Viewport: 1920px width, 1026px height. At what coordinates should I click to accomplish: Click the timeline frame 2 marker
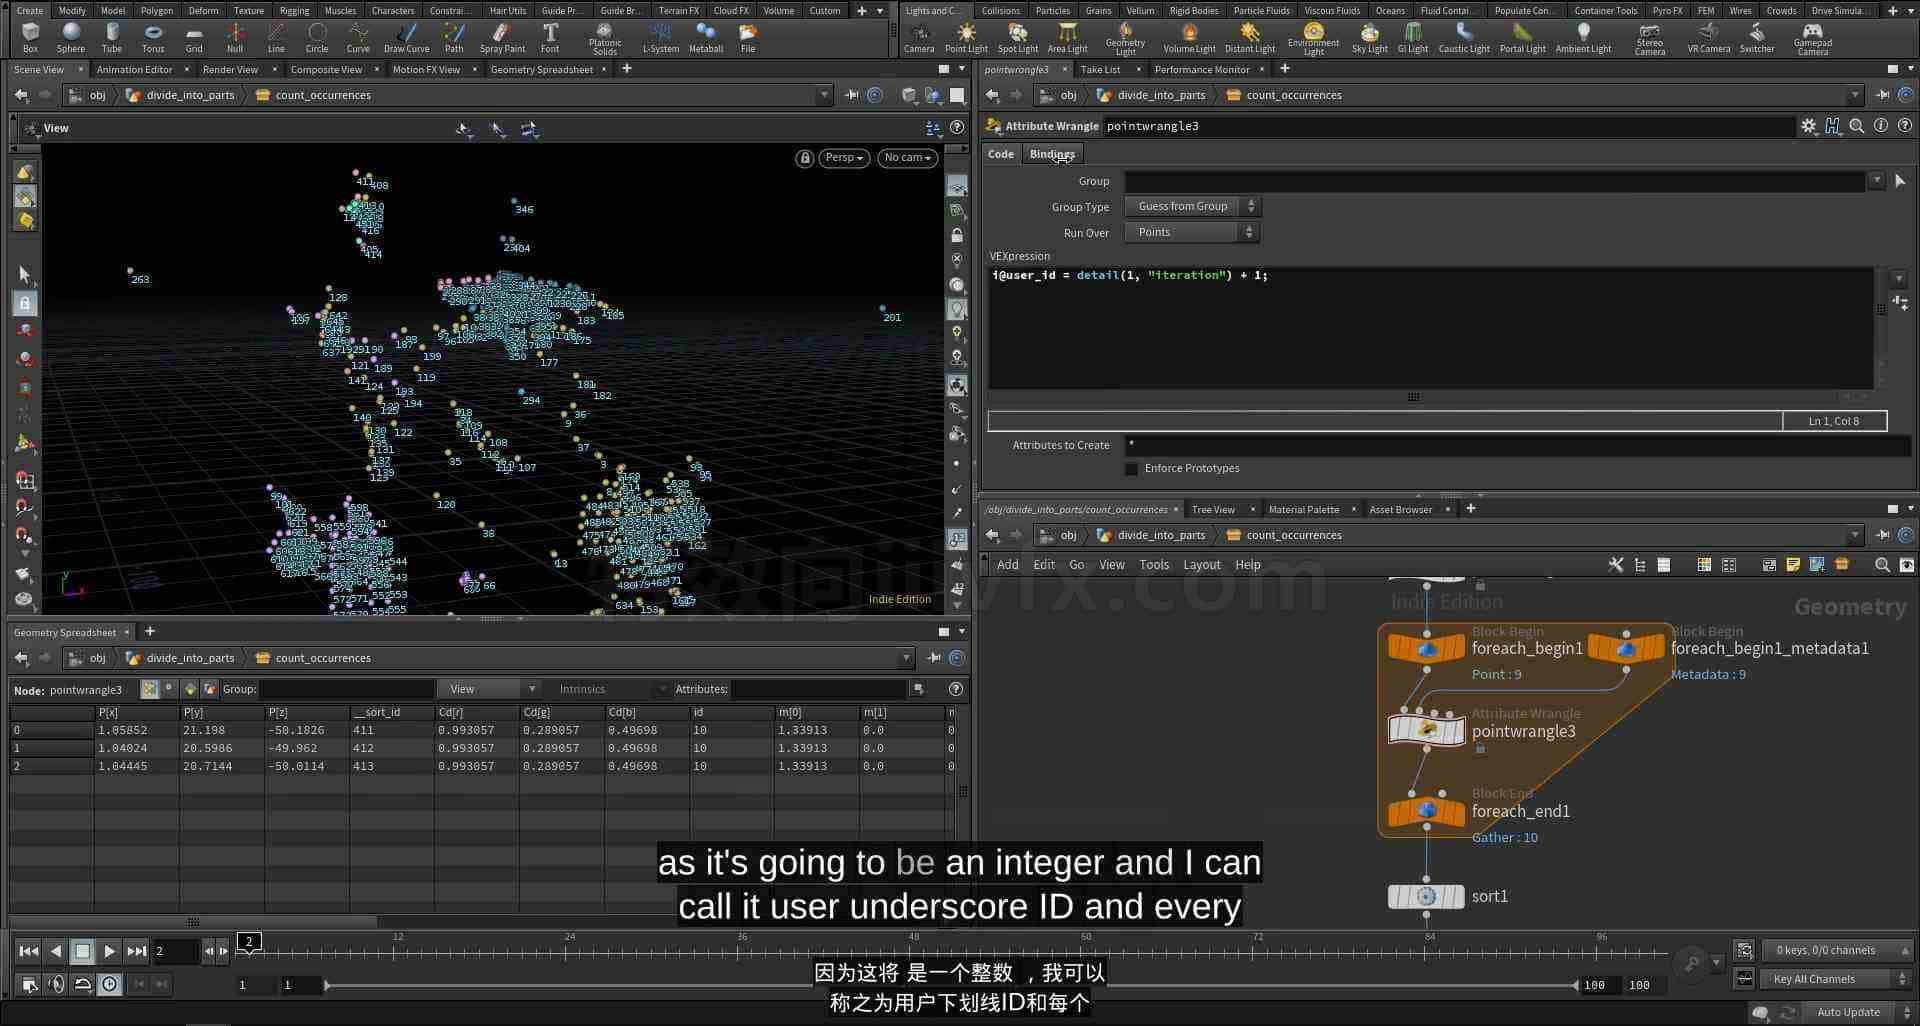pos(249,941)
